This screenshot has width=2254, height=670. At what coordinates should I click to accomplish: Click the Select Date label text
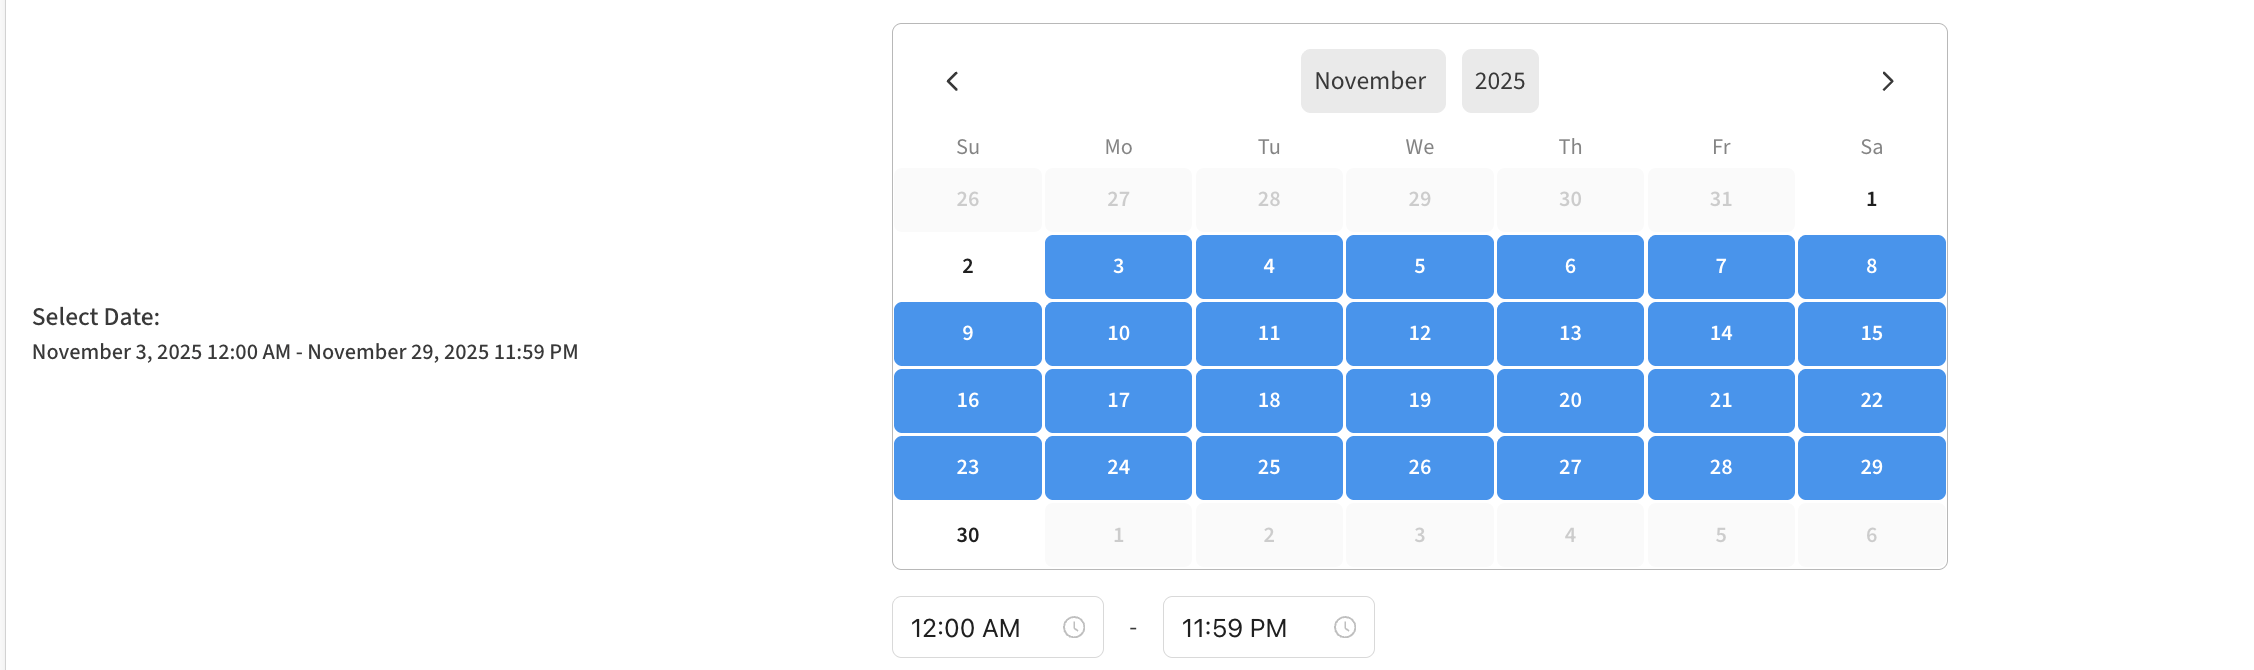94,316
